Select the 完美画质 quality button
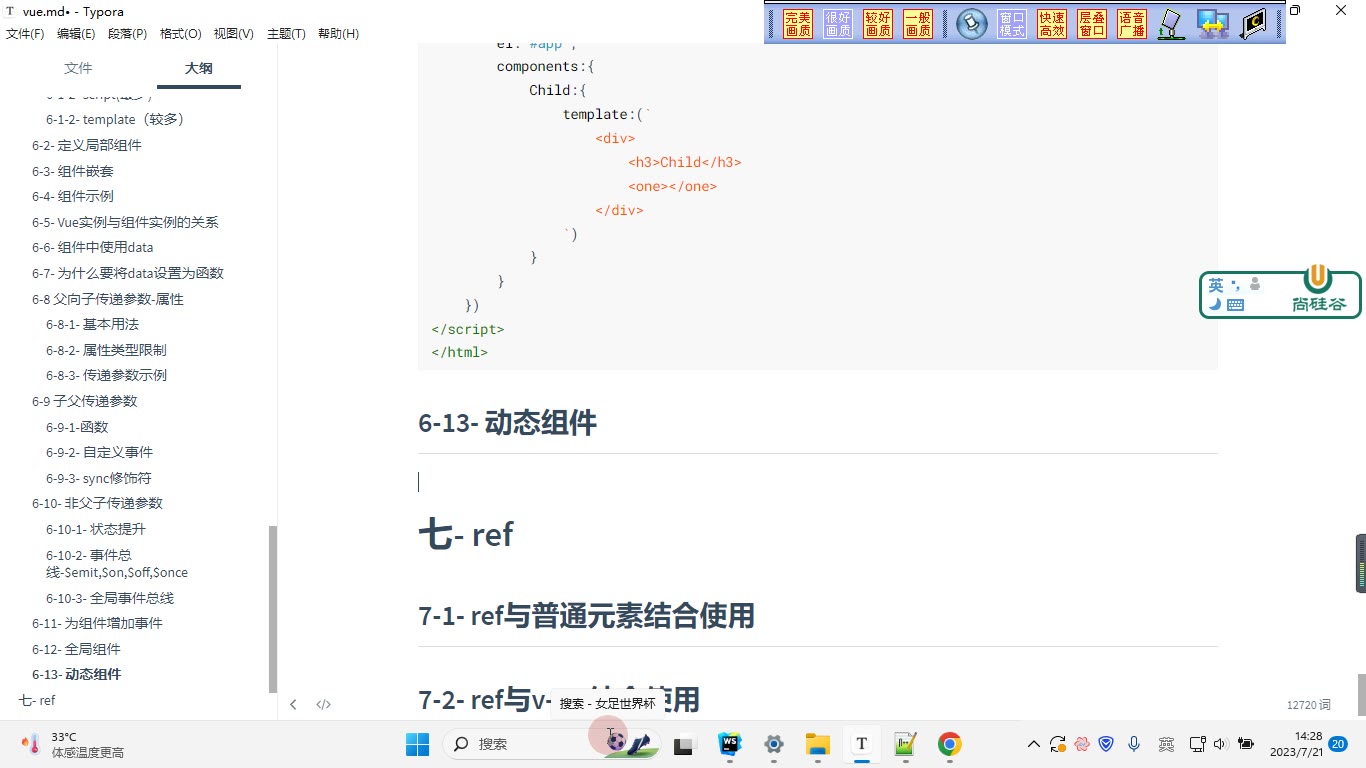The width and height of the screenshot is (1366, 768). [x=798, y=24]
